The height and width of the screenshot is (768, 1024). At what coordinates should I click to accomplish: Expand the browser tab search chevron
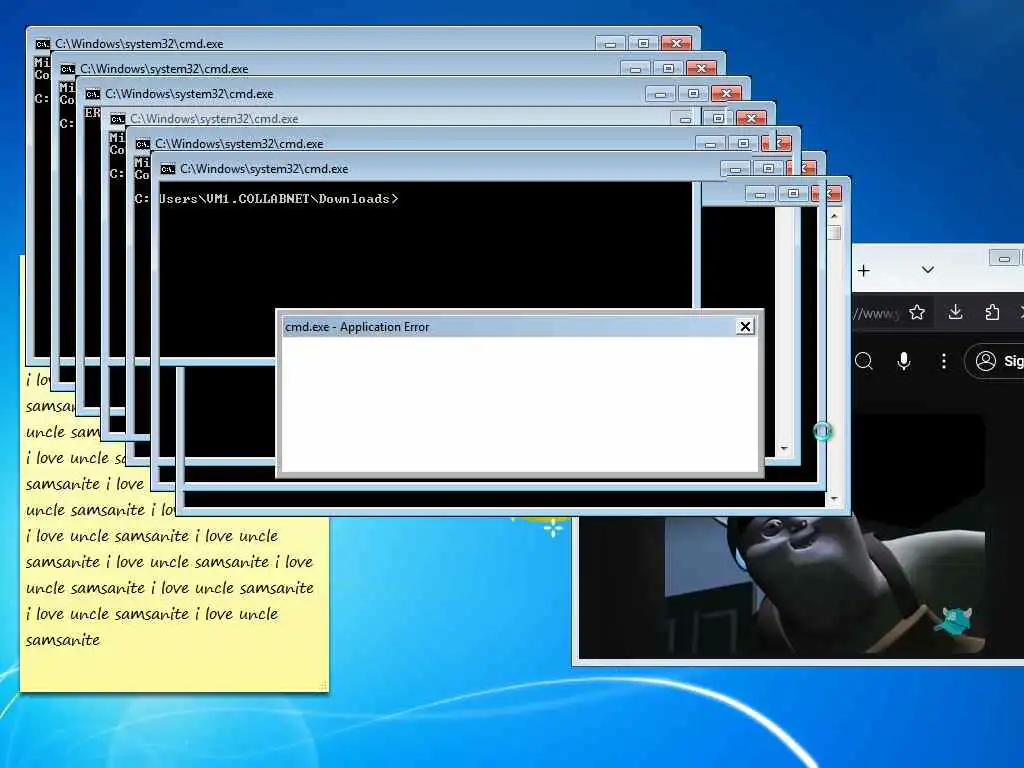coord(927,270)
